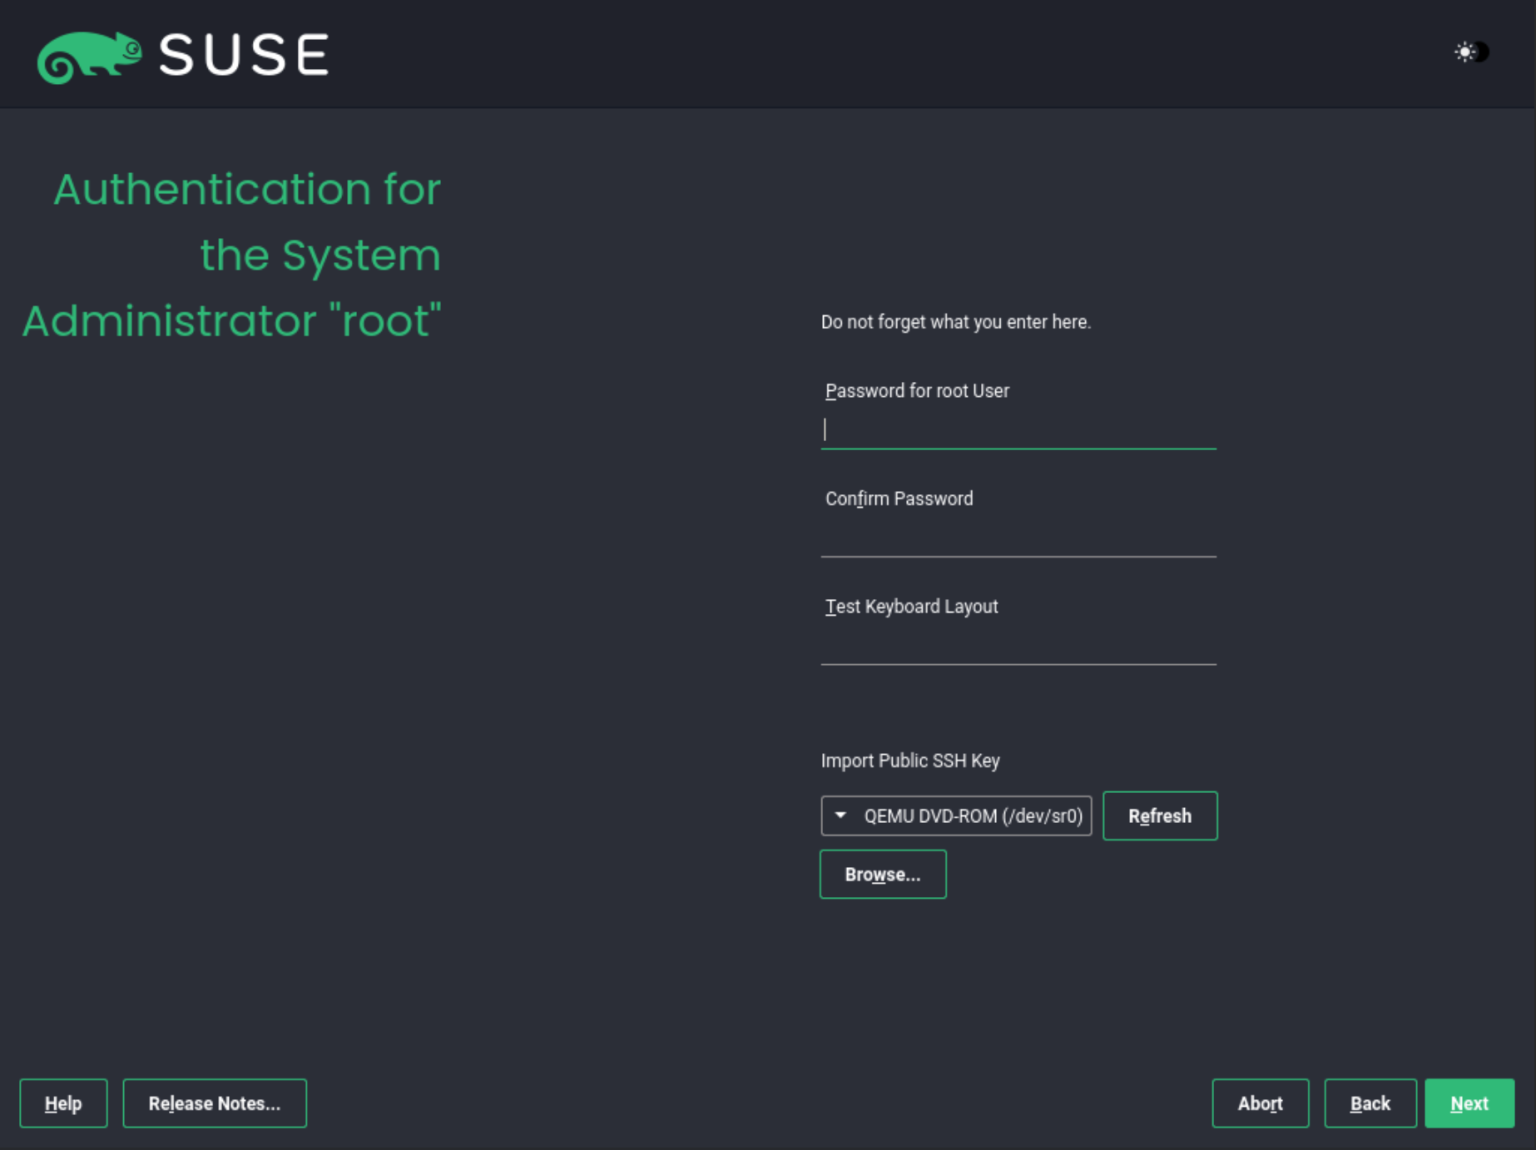This screenshot has width=1536, height=1150.
Task: Open the QEMU DVD-ROM device dropdown
Action: click(955, 815)
